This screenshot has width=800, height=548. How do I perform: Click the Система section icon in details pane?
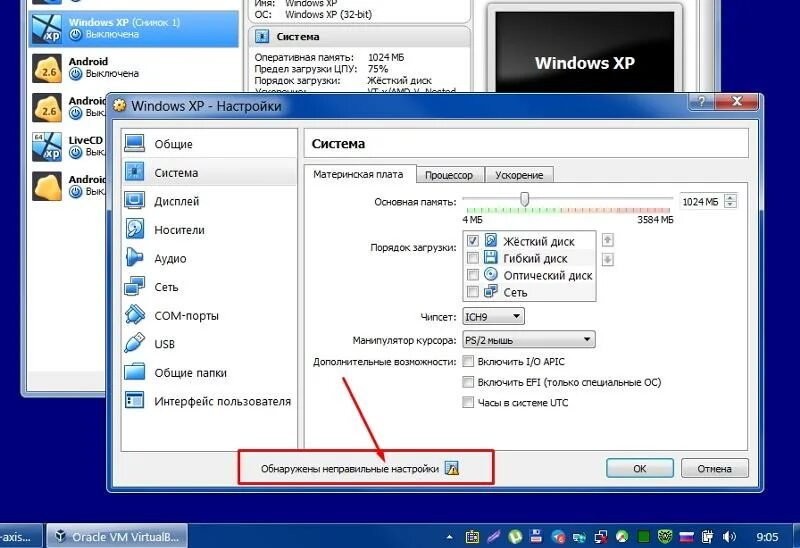[x=262, y=36]
